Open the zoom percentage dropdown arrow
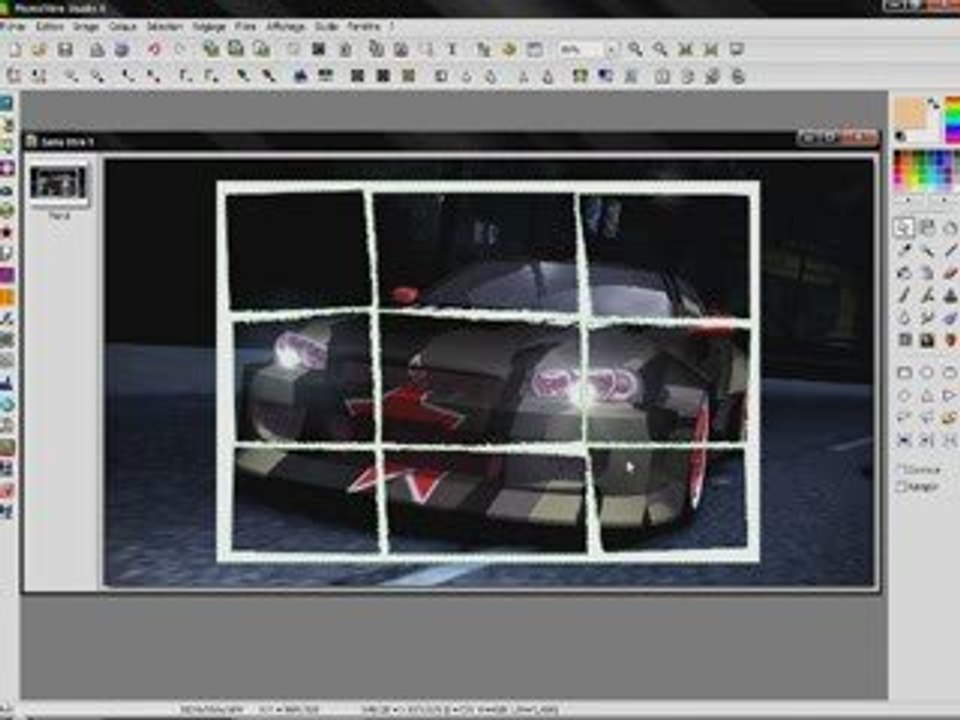The image size is (960, 720). (611, 50)
